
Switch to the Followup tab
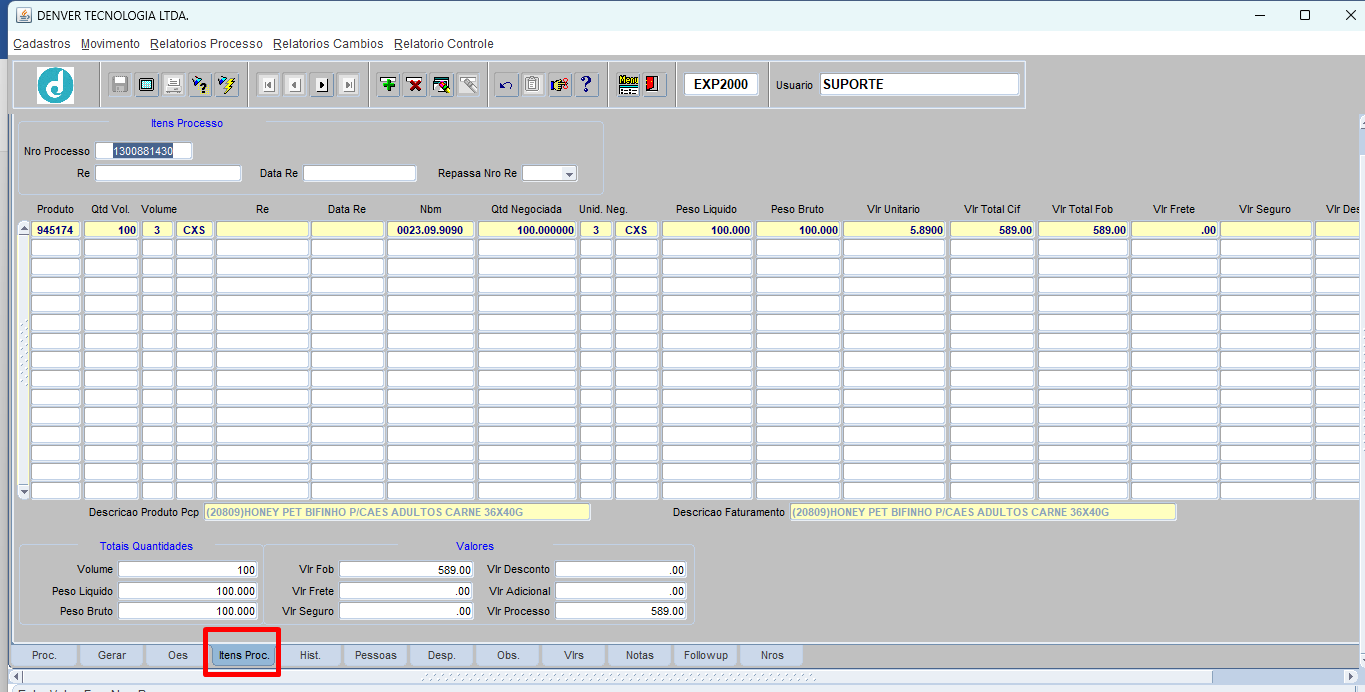(706, 656)
